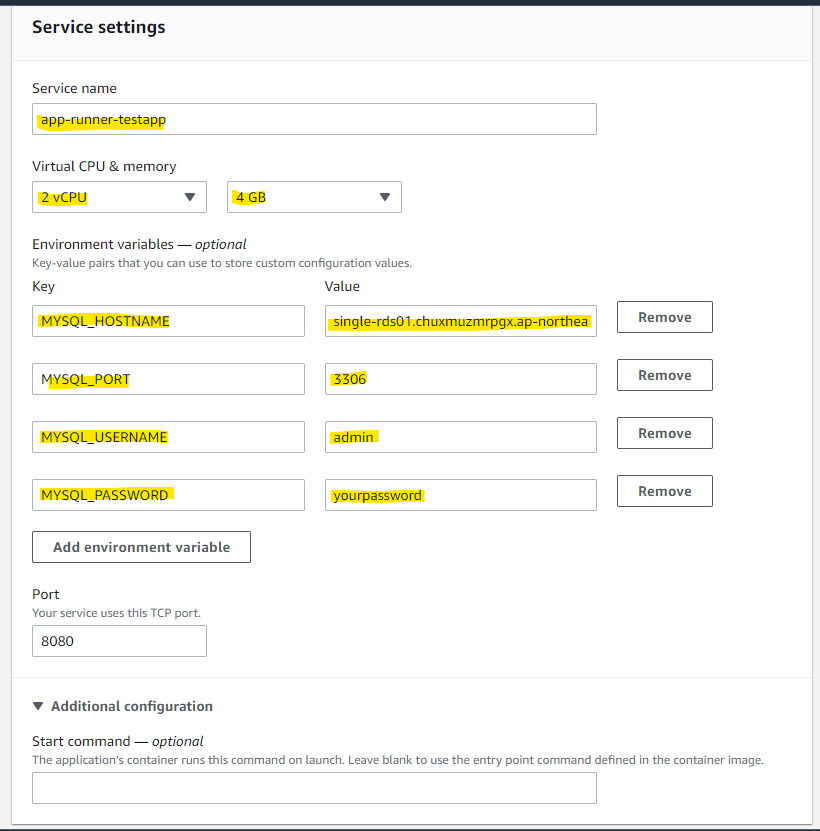Click the Port field containing 8080
Screen dimensions: 820x831
point(119,641)
